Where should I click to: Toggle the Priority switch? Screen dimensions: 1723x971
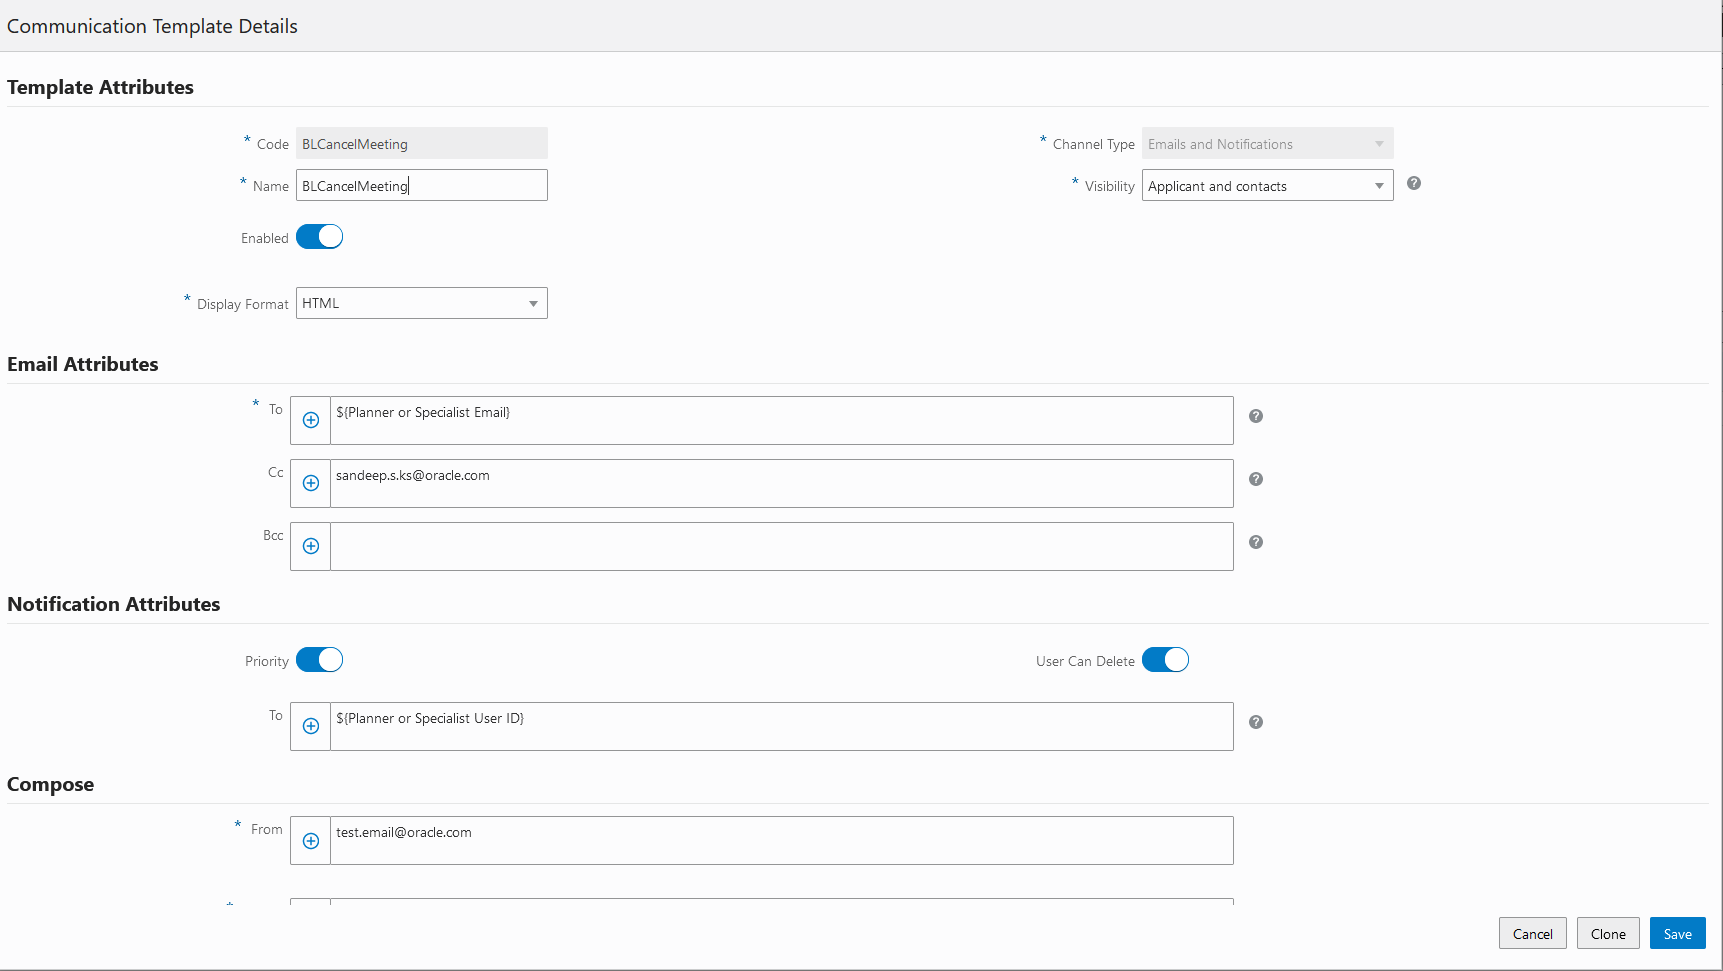click(320, 660)
